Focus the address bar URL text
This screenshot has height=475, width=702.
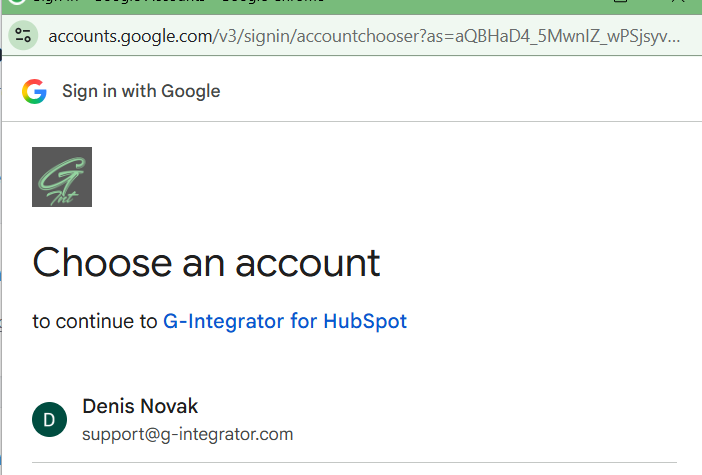tap(364, 36)
